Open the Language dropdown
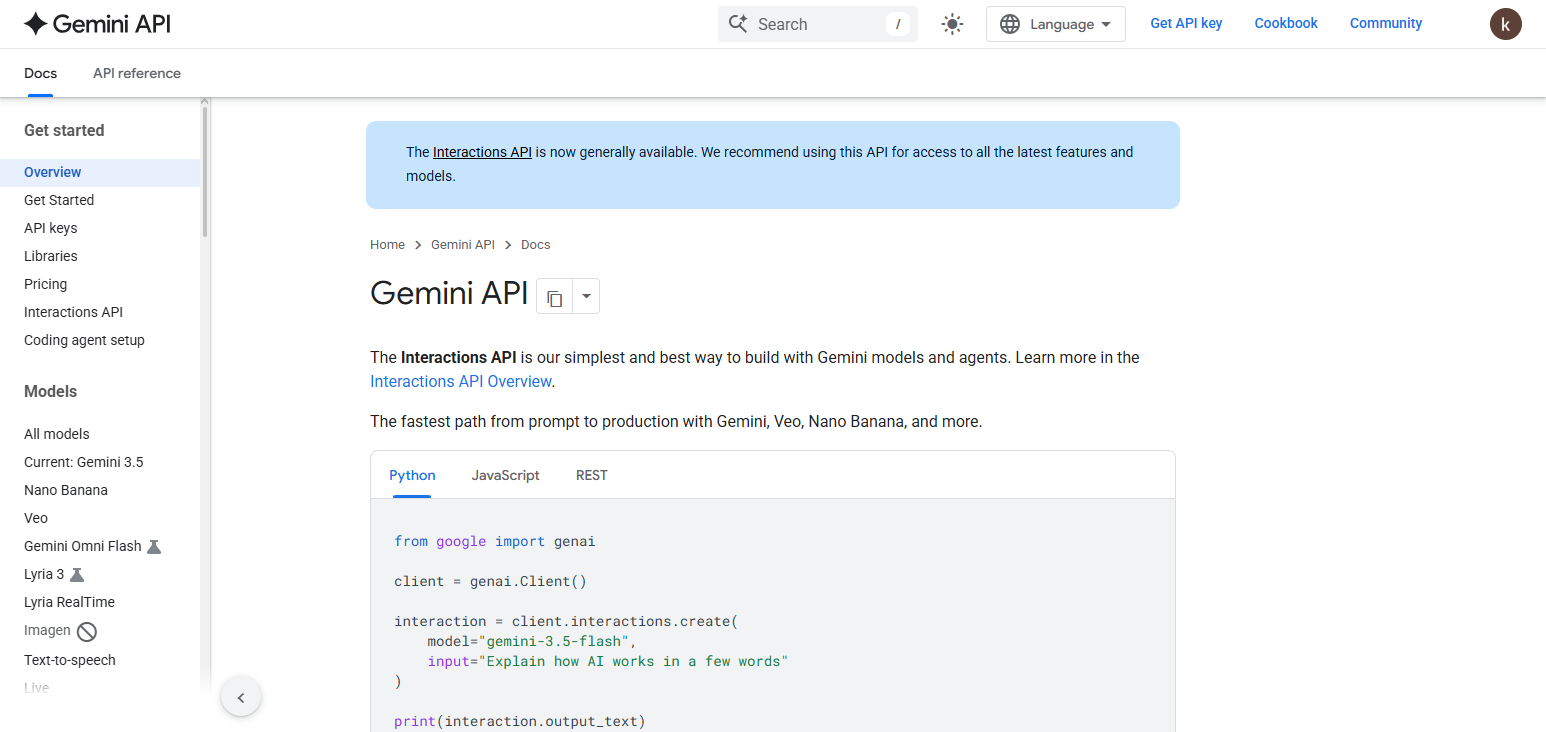The height and width of the screenshot is (732, 1546). [x=1056, y=24]
